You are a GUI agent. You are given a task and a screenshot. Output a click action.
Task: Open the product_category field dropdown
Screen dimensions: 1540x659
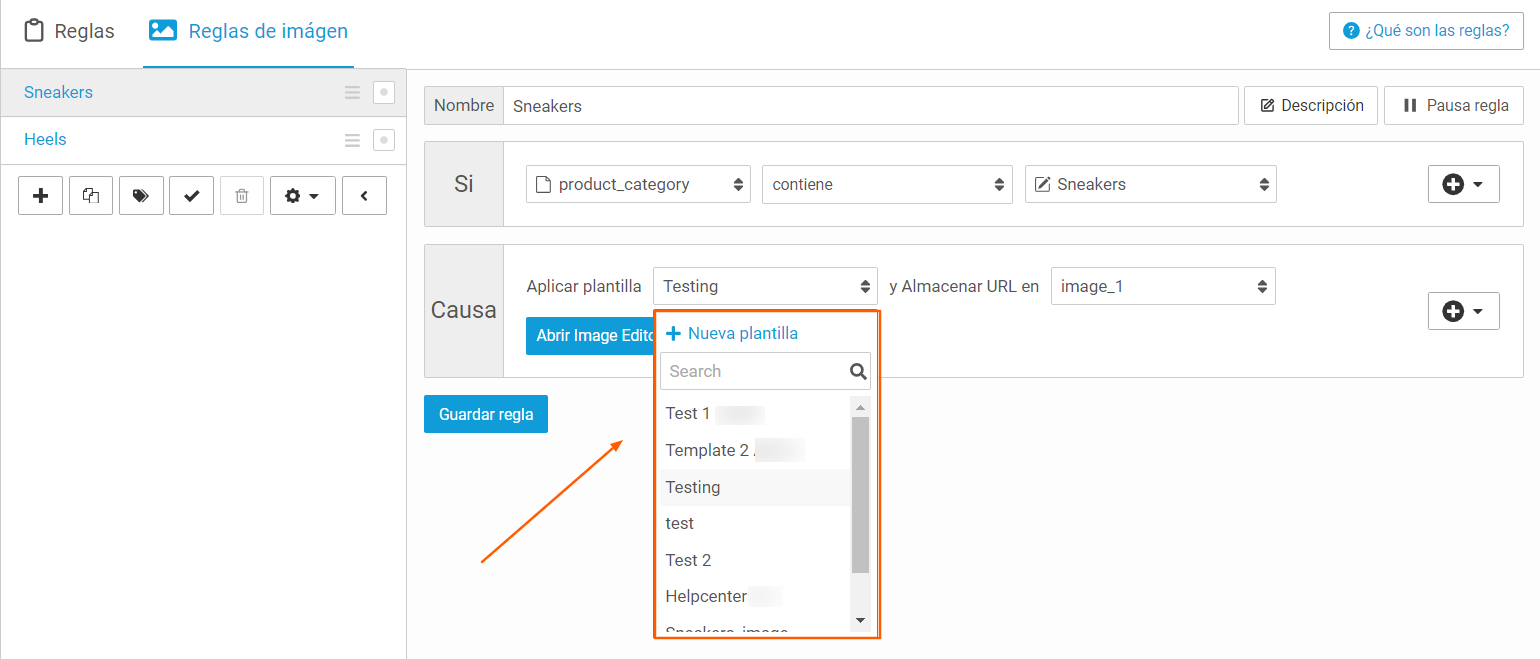pos(638,184)
